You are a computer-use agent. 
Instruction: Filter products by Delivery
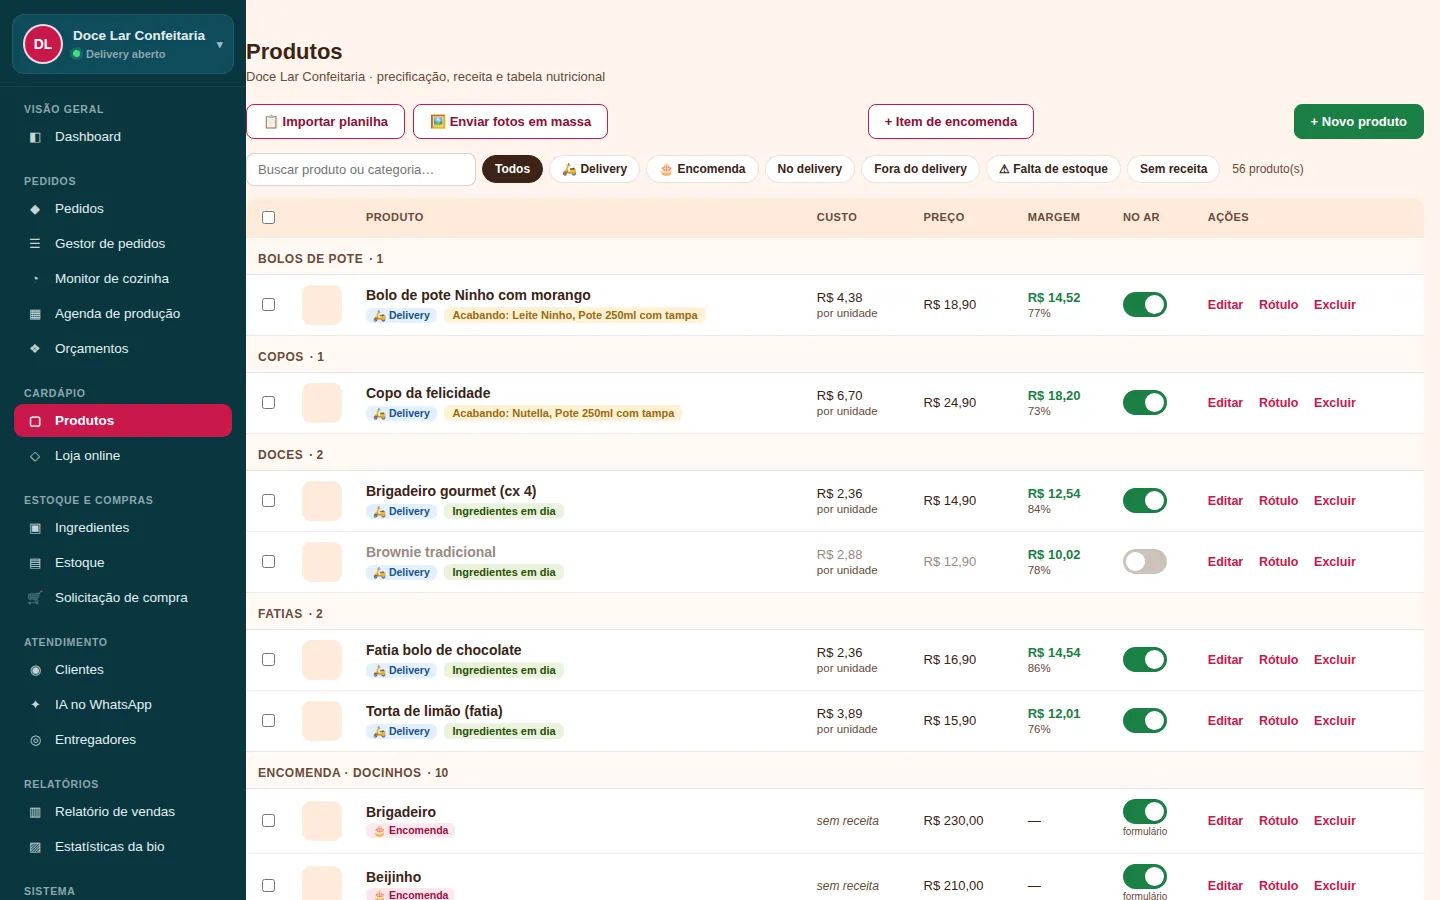(x=595, y=169)
